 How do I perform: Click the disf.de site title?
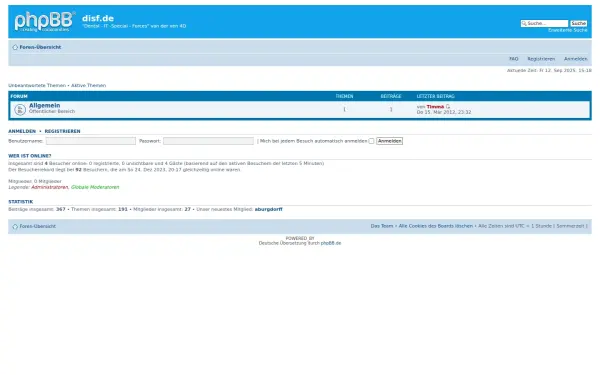coord(98,18)
